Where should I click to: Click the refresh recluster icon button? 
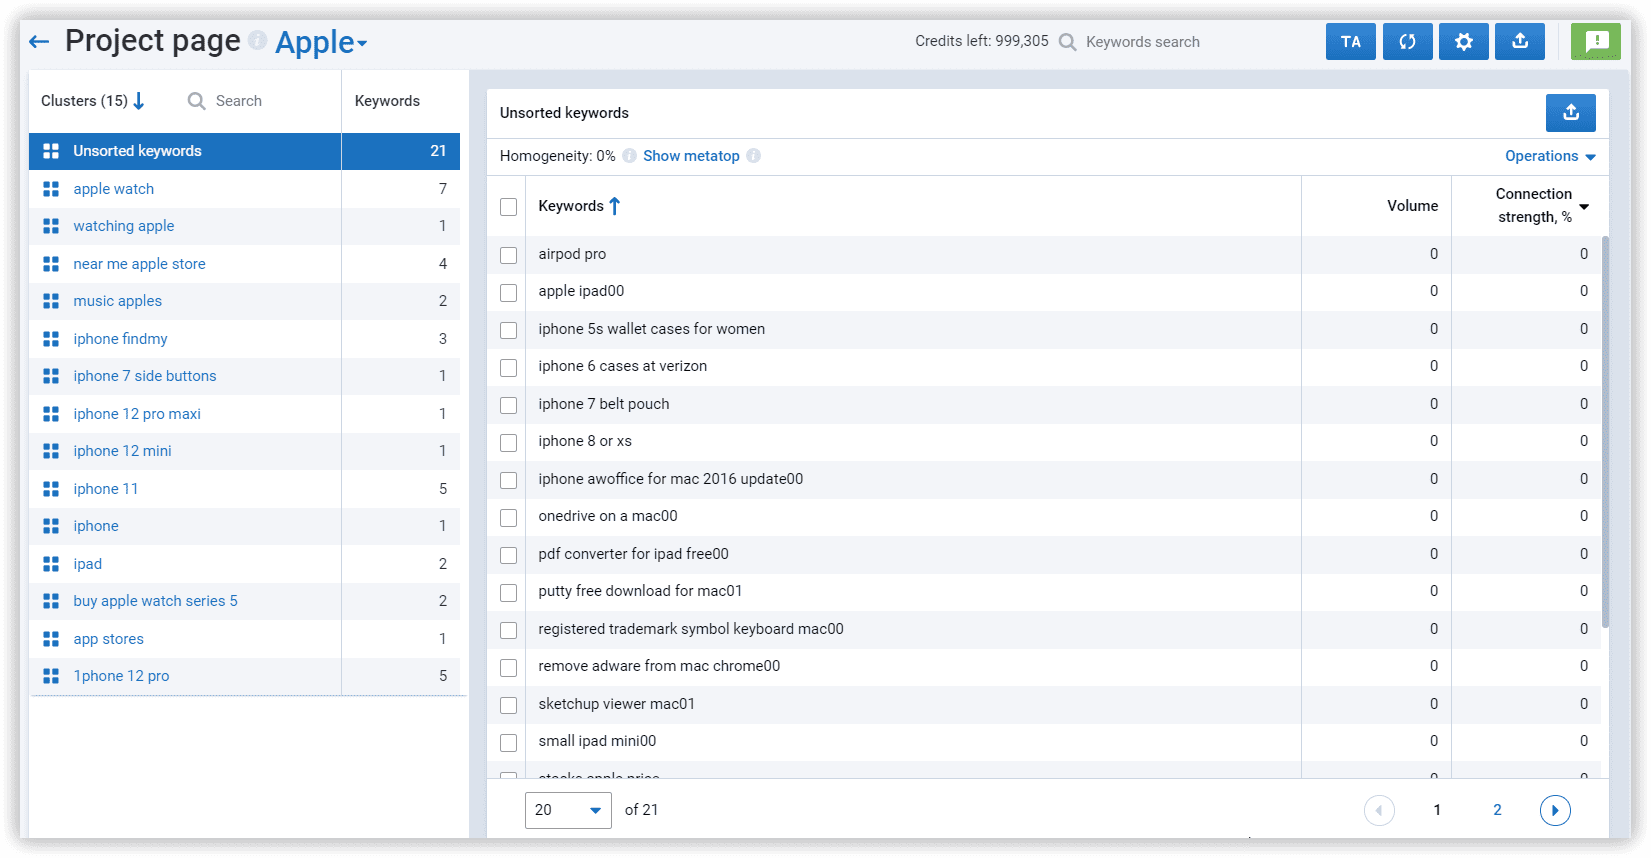(1407, 42)
